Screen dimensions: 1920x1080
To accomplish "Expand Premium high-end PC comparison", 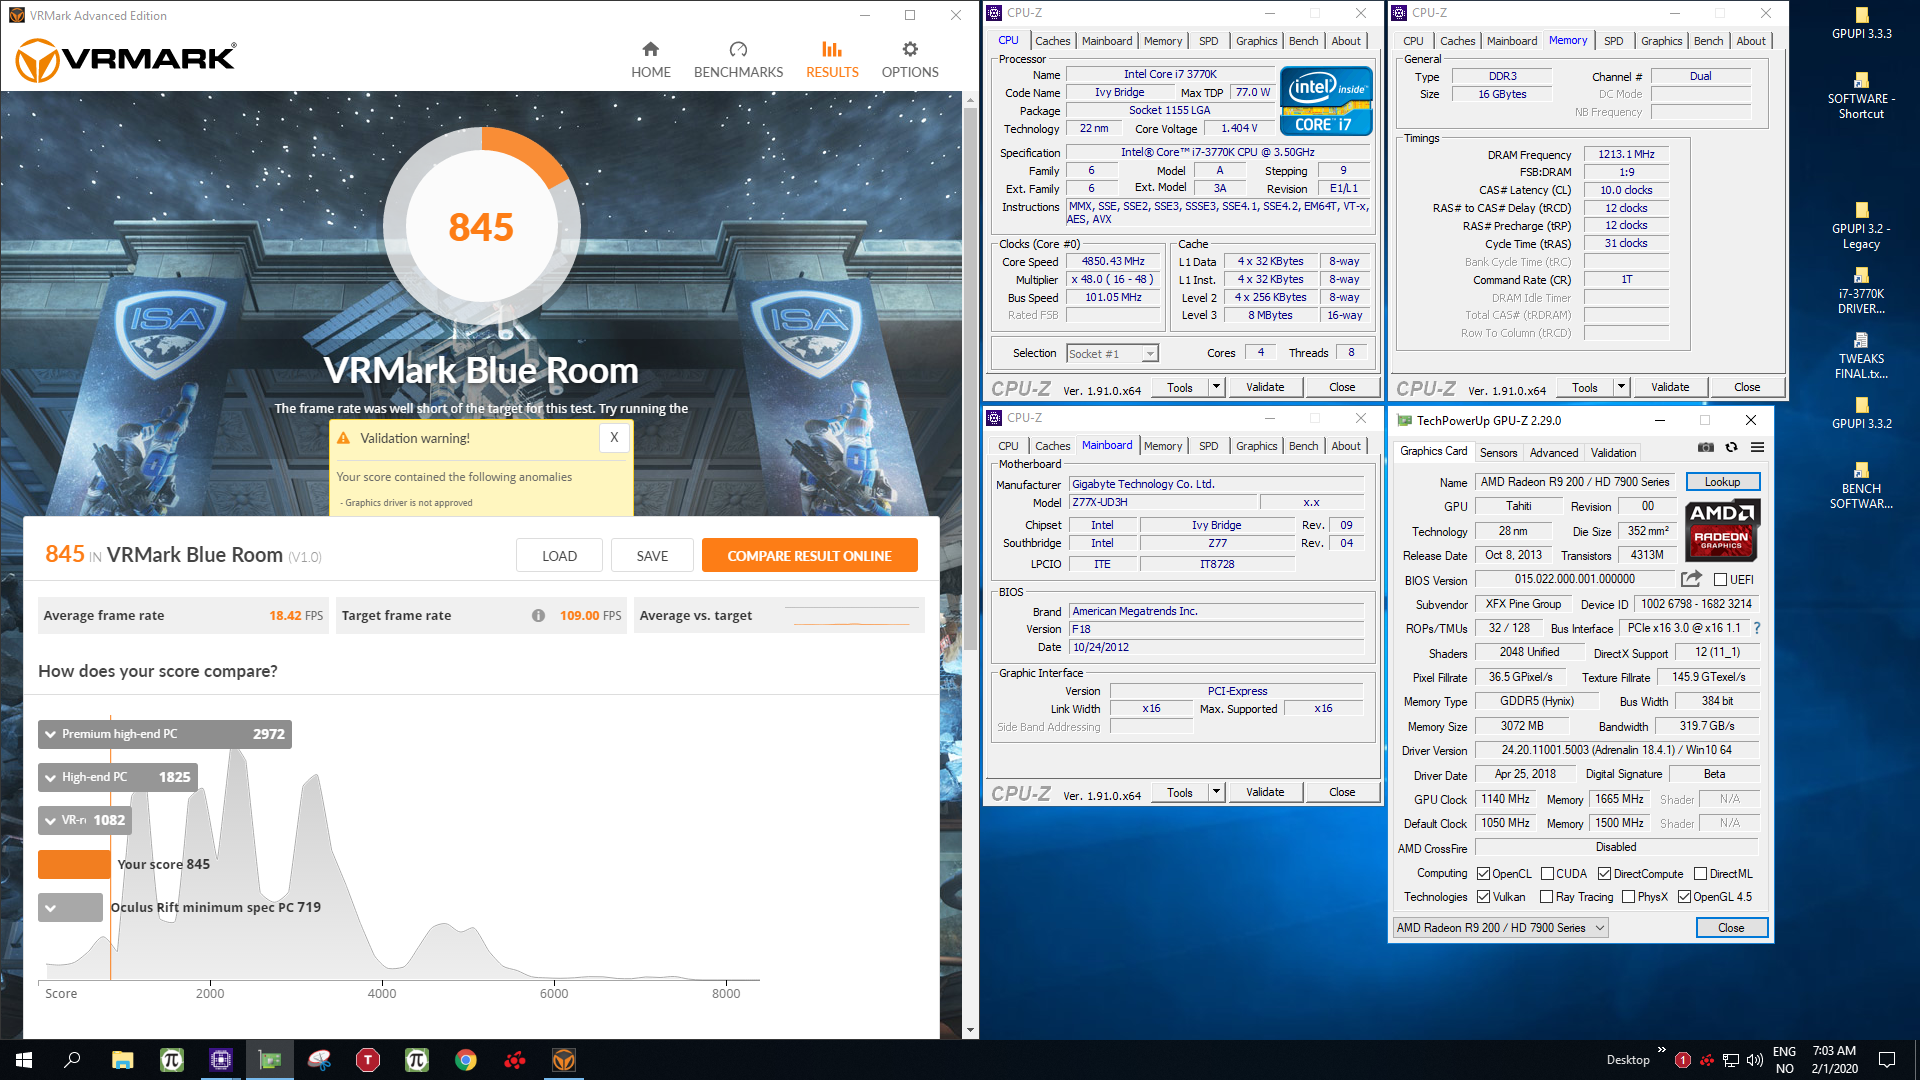I will pyautogui.click(x=165, y=734).
